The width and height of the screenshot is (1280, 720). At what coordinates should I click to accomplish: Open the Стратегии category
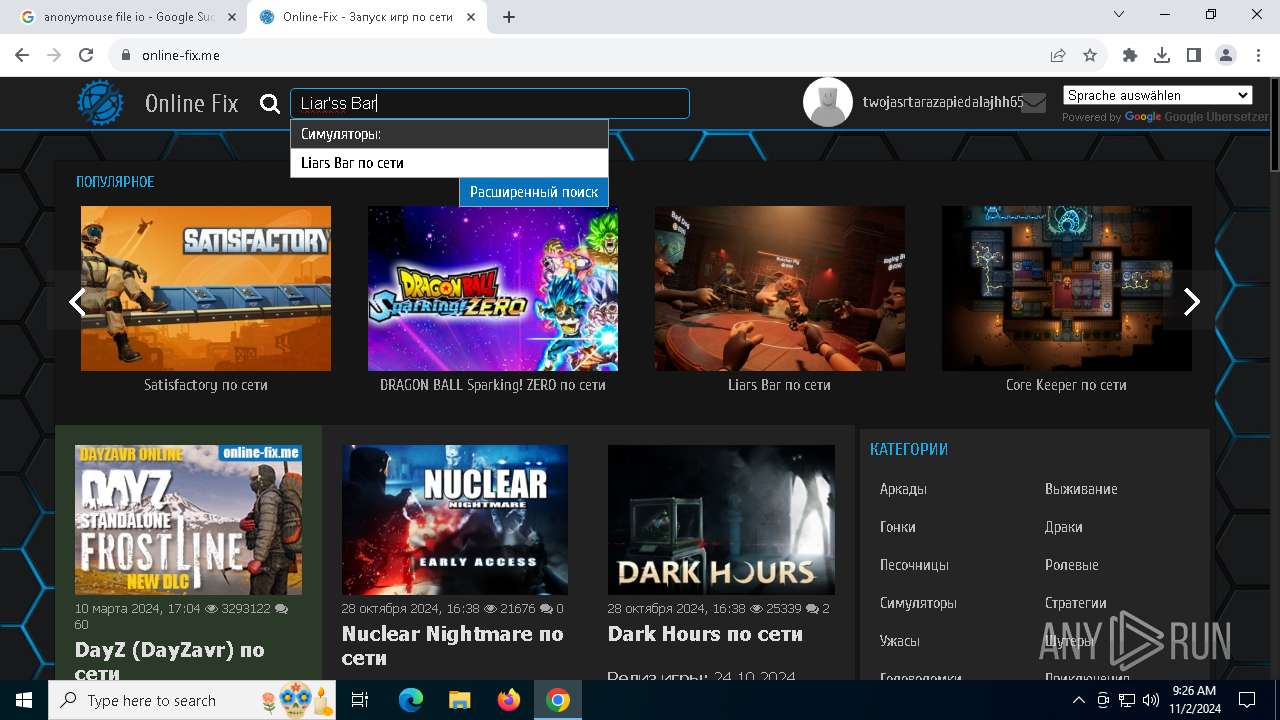point(1076,603)
